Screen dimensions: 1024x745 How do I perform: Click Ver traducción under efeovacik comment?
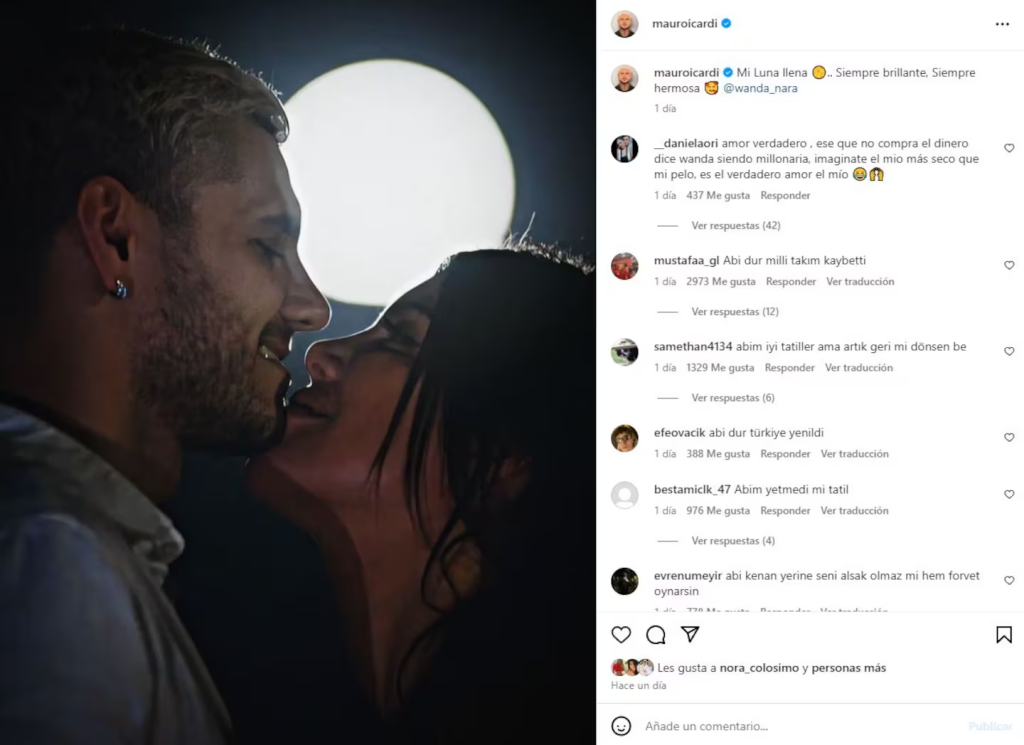(x=854, y=454)
